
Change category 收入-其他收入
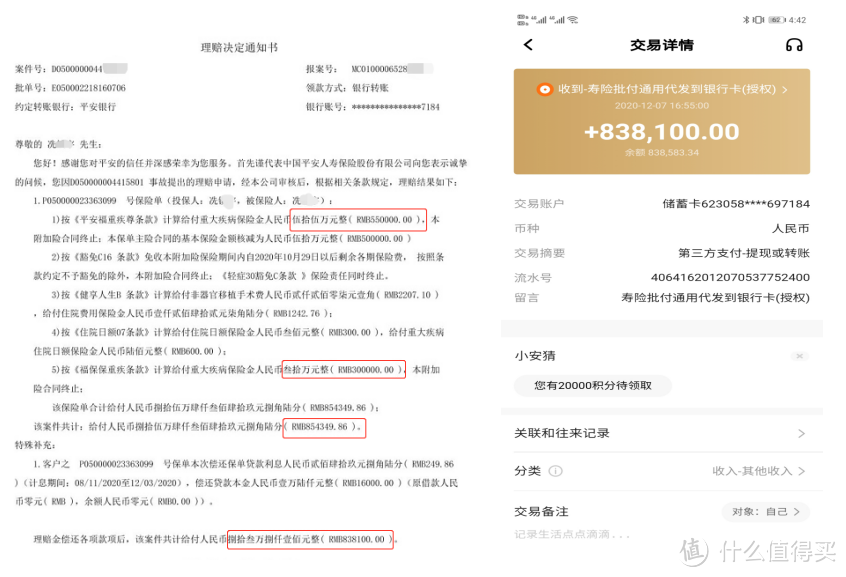(759, 471)
